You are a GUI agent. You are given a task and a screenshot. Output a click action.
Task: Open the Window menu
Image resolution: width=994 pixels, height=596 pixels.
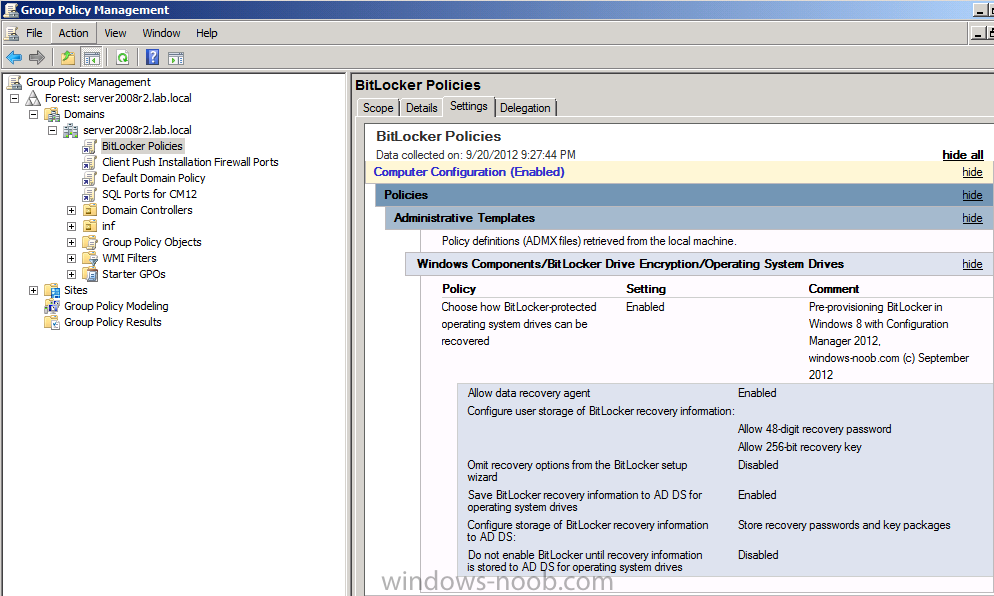[x=161, y=33]
